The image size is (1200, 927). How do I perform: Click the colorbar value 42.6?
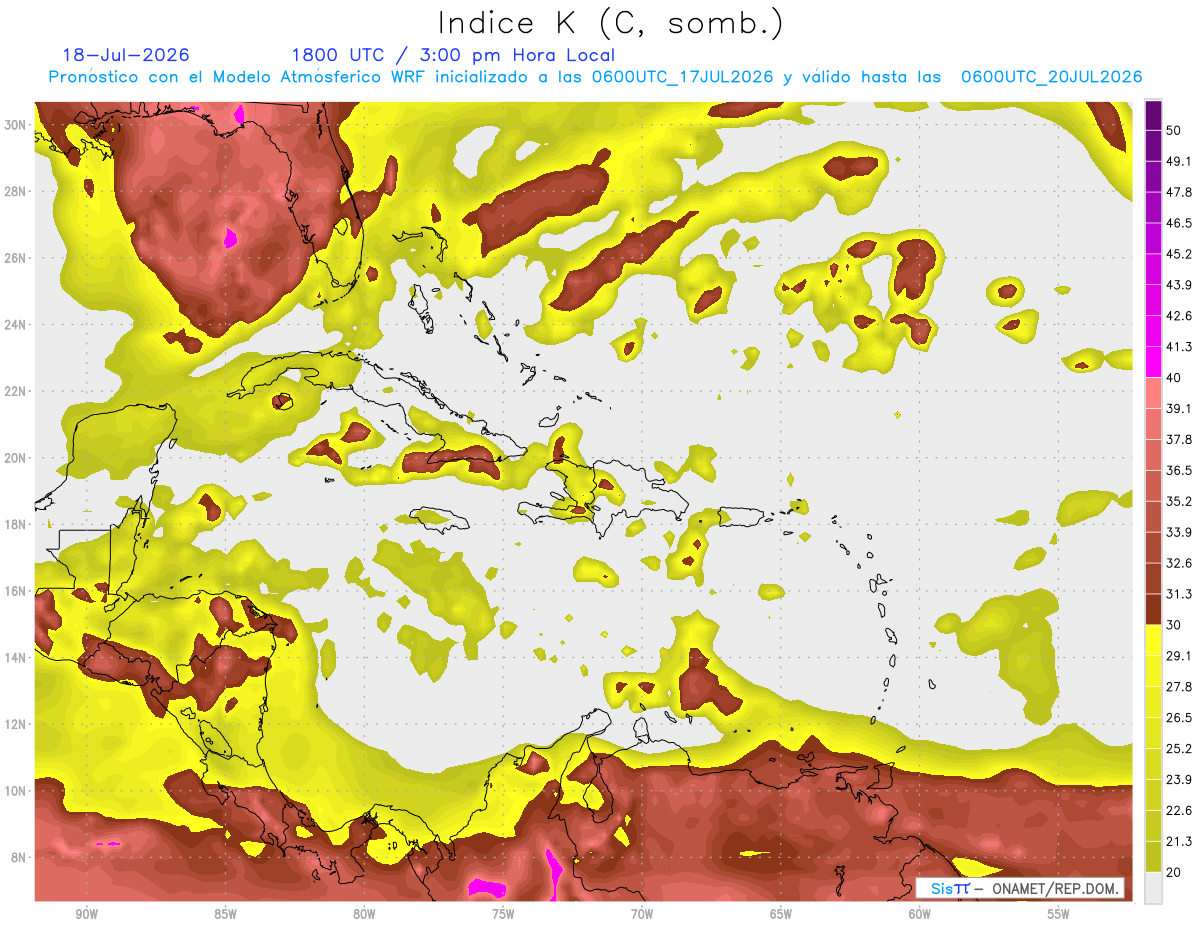click(1179, 316)
